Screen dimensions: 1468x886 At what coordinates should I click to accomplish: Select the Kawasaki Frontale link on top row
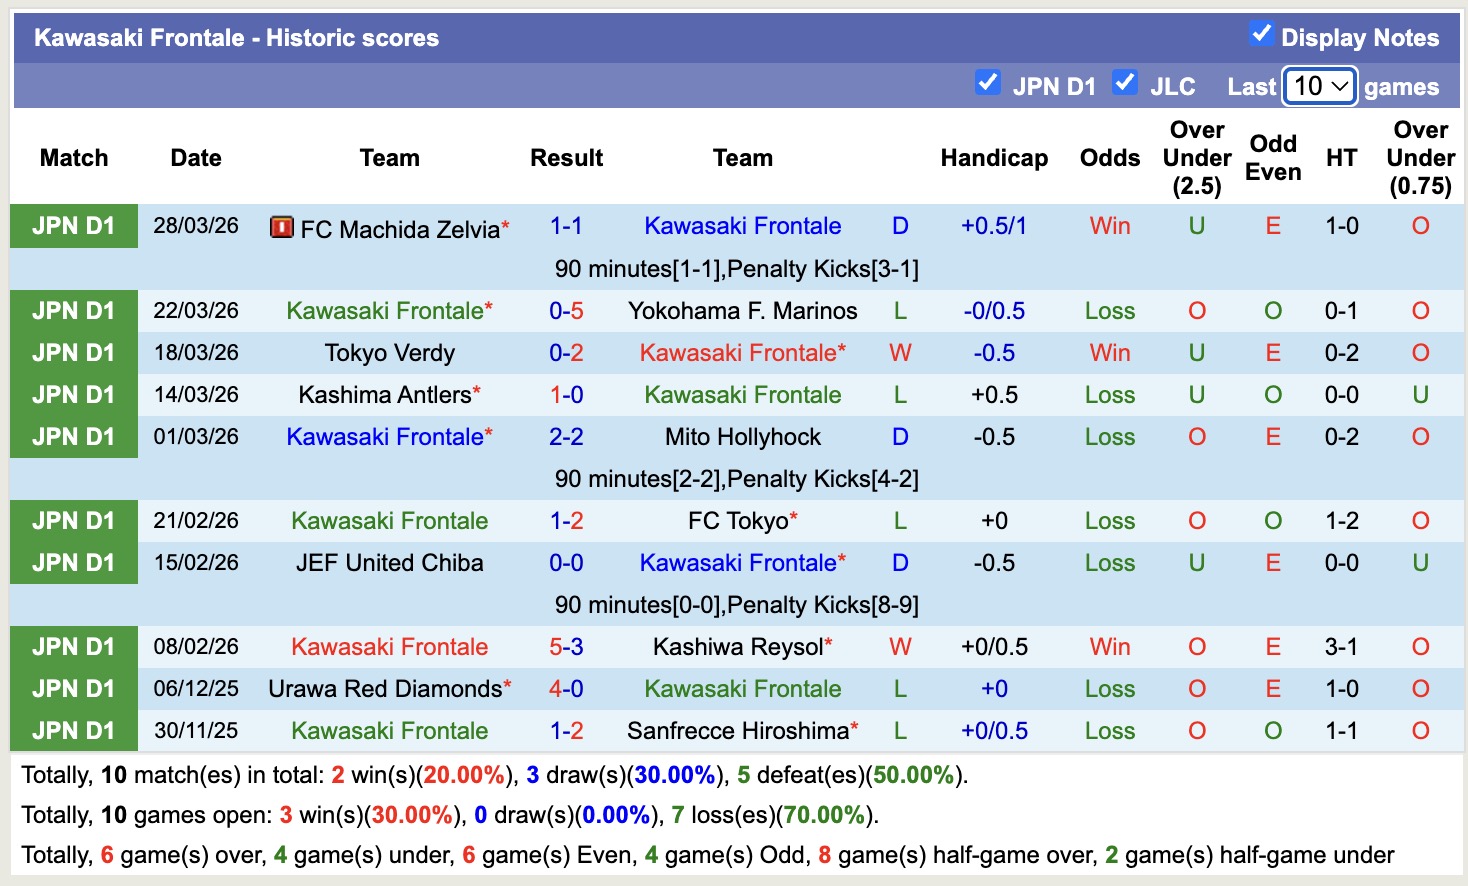[x=743, y=226]
